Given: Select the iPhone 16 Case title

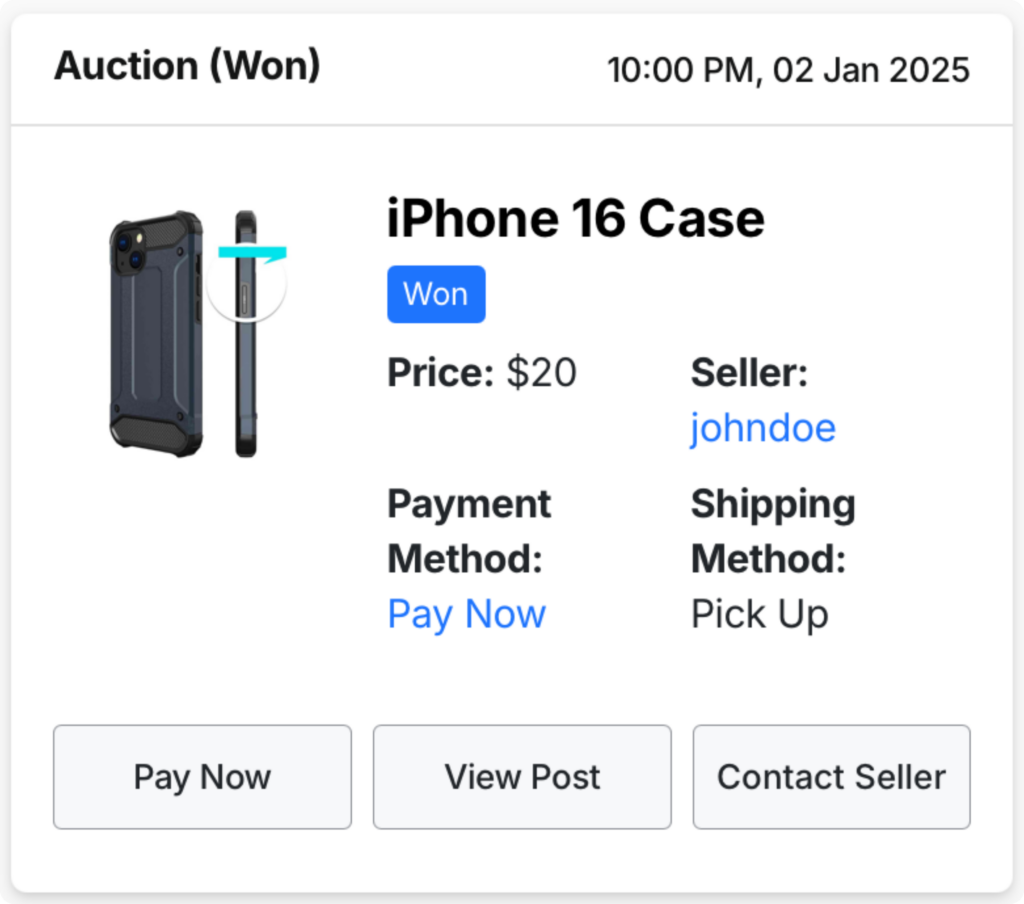Looking at the screenshot, I should pyautogui.click(x=575, y=218).
